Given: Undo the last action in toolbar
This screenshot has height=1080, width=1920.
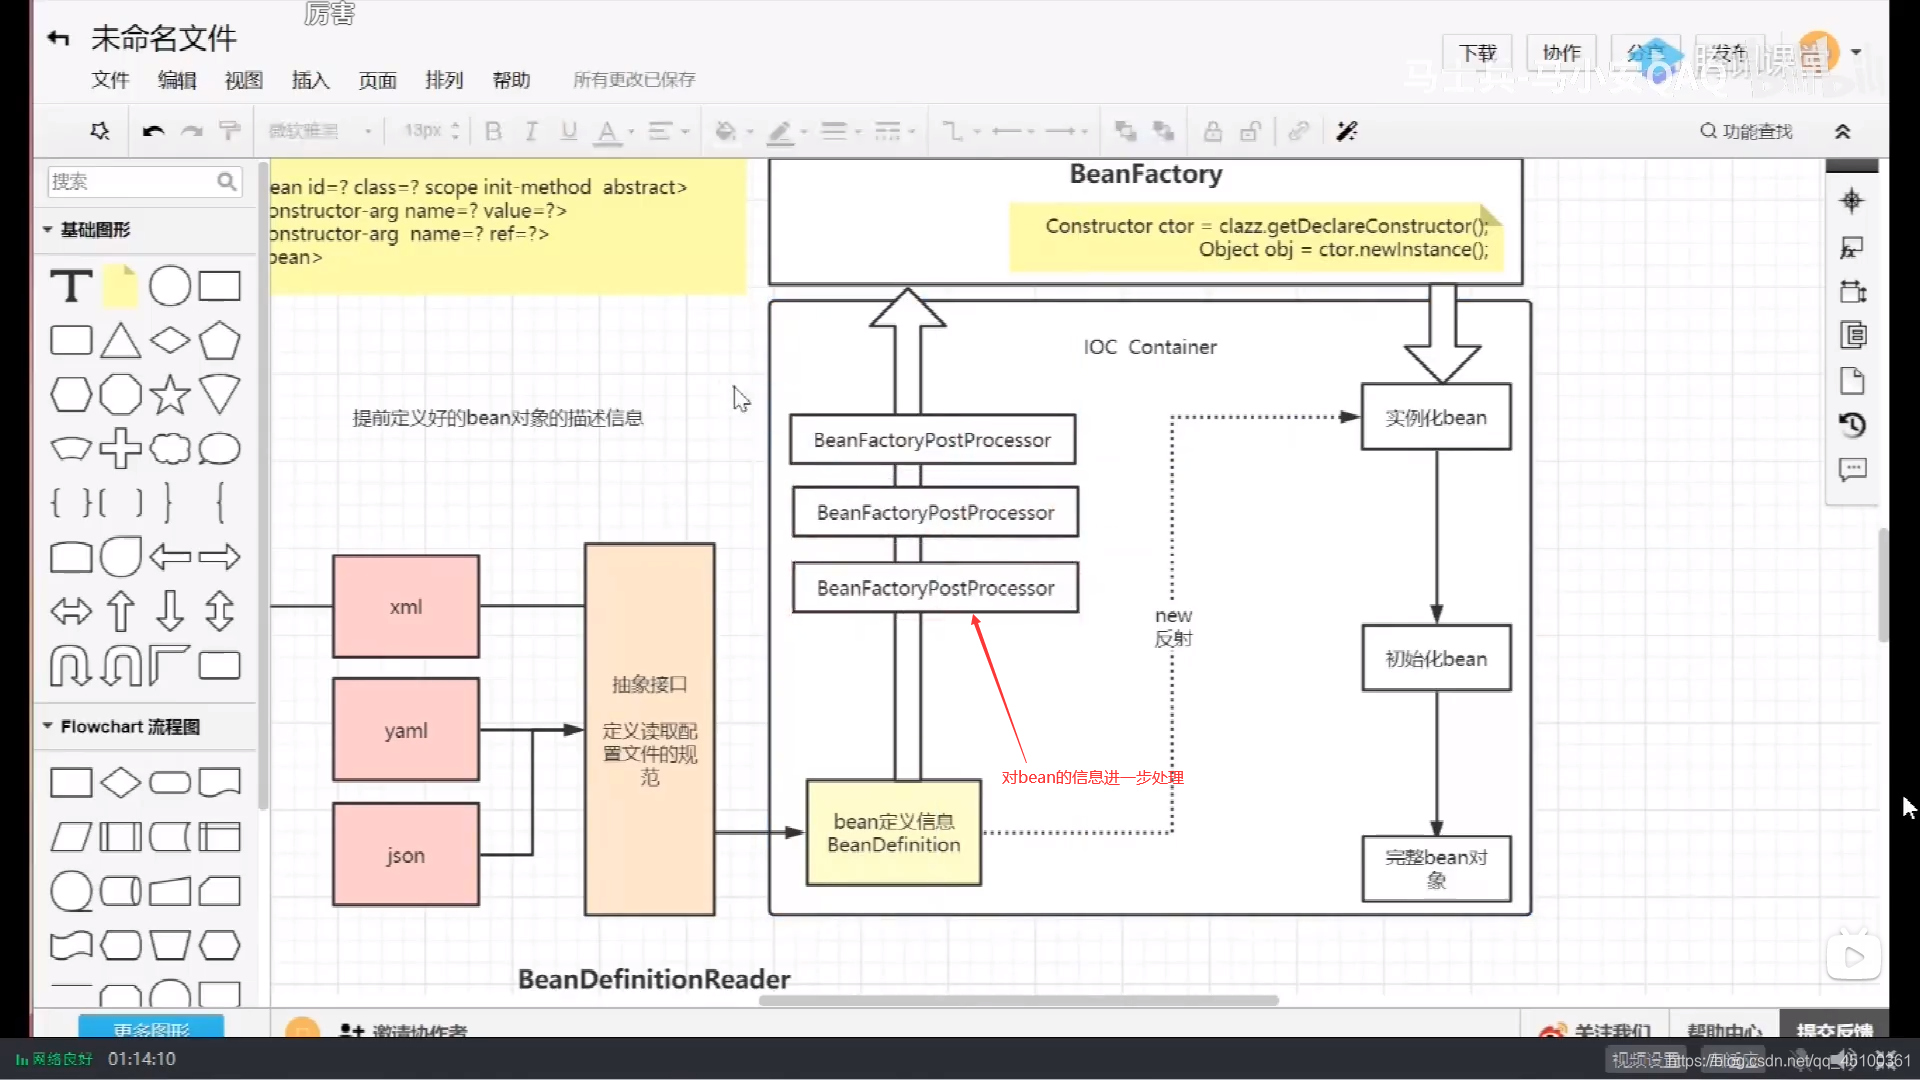Looking at the screenshot, I should 153,131.
